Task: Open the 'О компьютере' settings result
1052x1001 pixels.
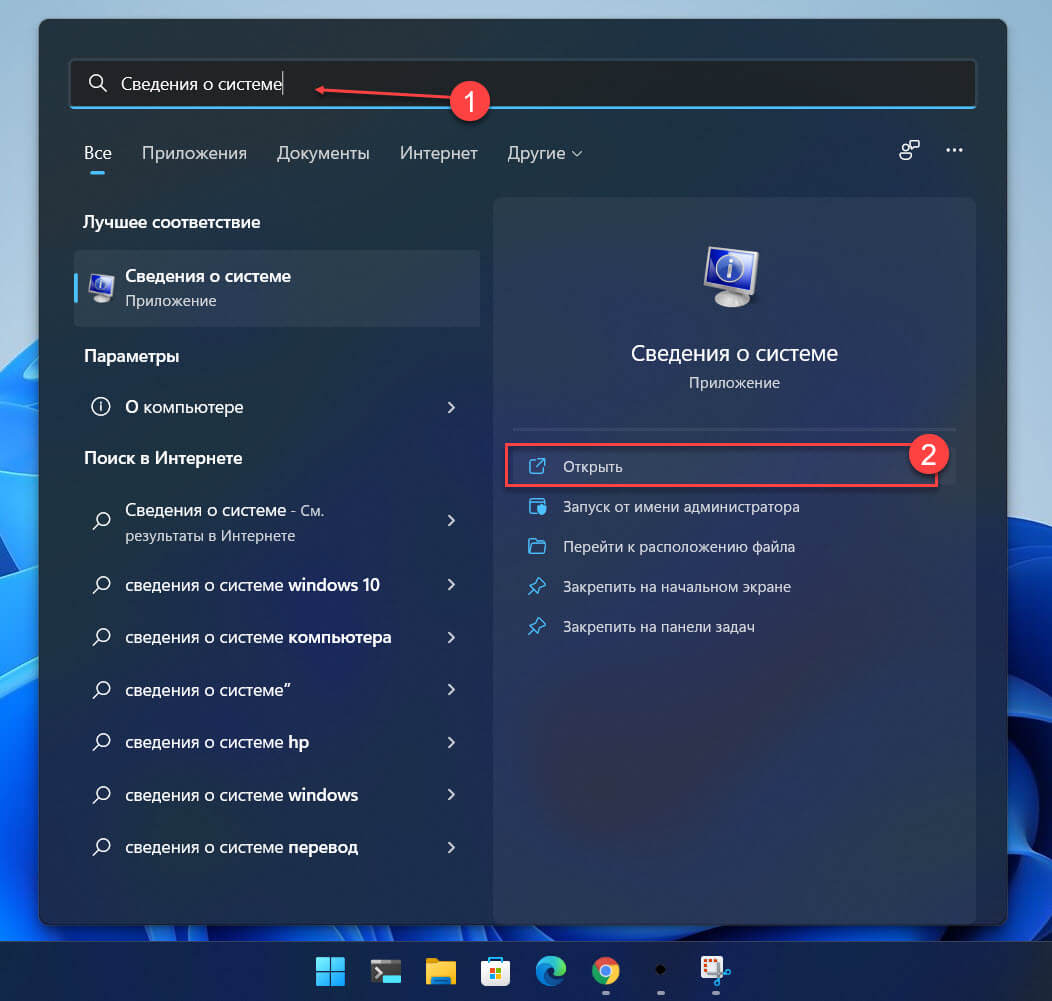Action: coord(277,407)
